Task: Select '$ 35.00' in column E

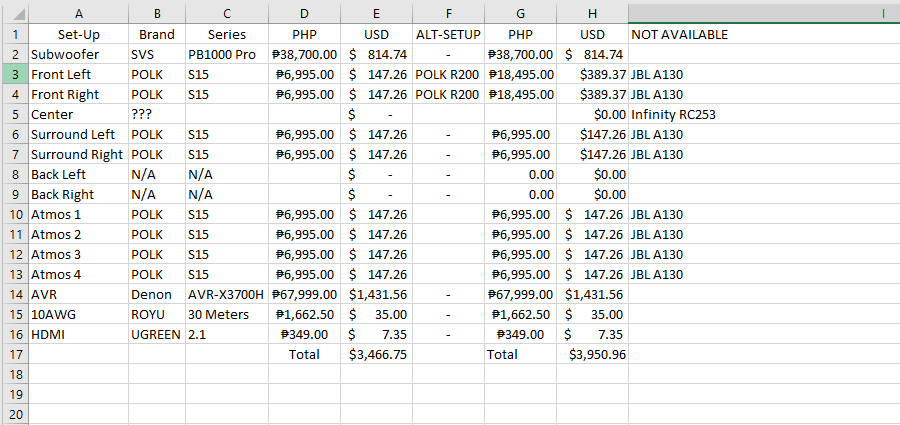Action: pos(377,315)
